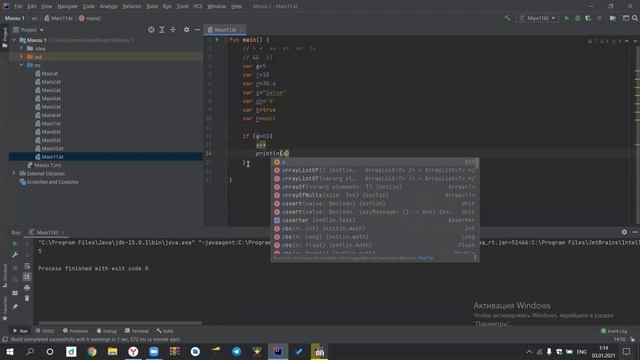
Task: Open the Debug tool window tab
Action: pos(107,331)
